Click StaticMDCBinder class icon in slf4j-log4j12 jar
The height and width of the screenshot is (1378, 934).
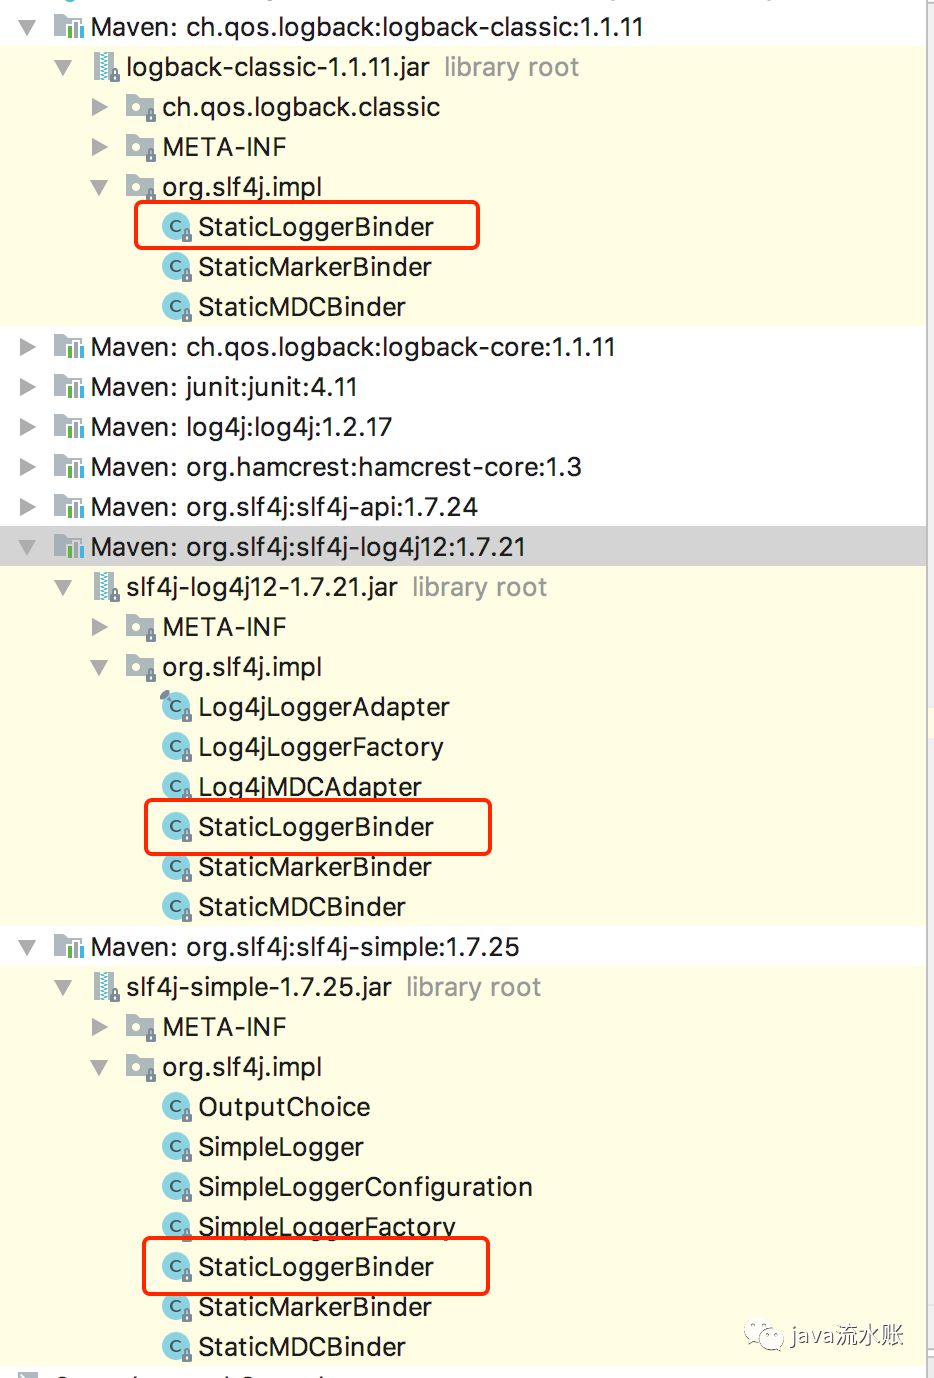coord(177,908)
